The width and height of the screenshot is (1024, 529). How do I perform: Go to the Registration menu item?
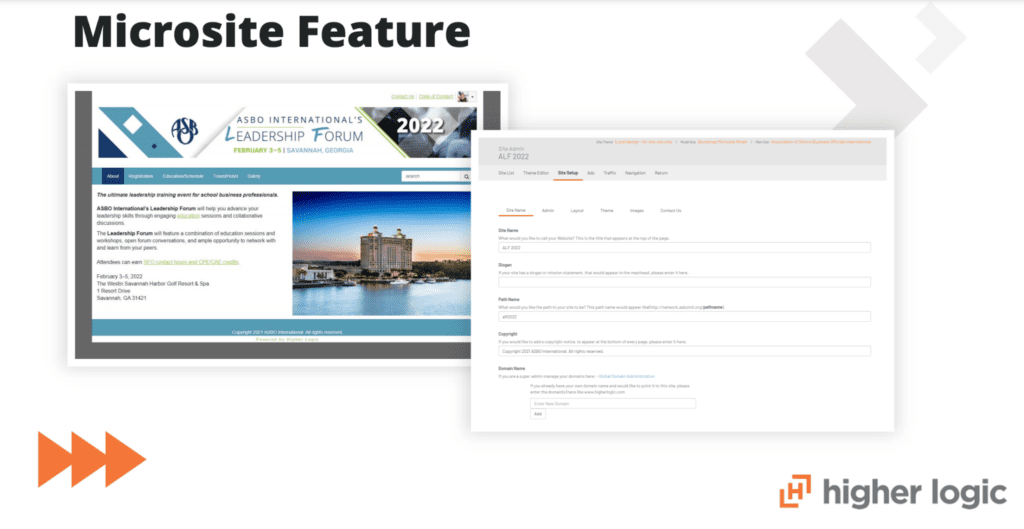coord(141,175)
